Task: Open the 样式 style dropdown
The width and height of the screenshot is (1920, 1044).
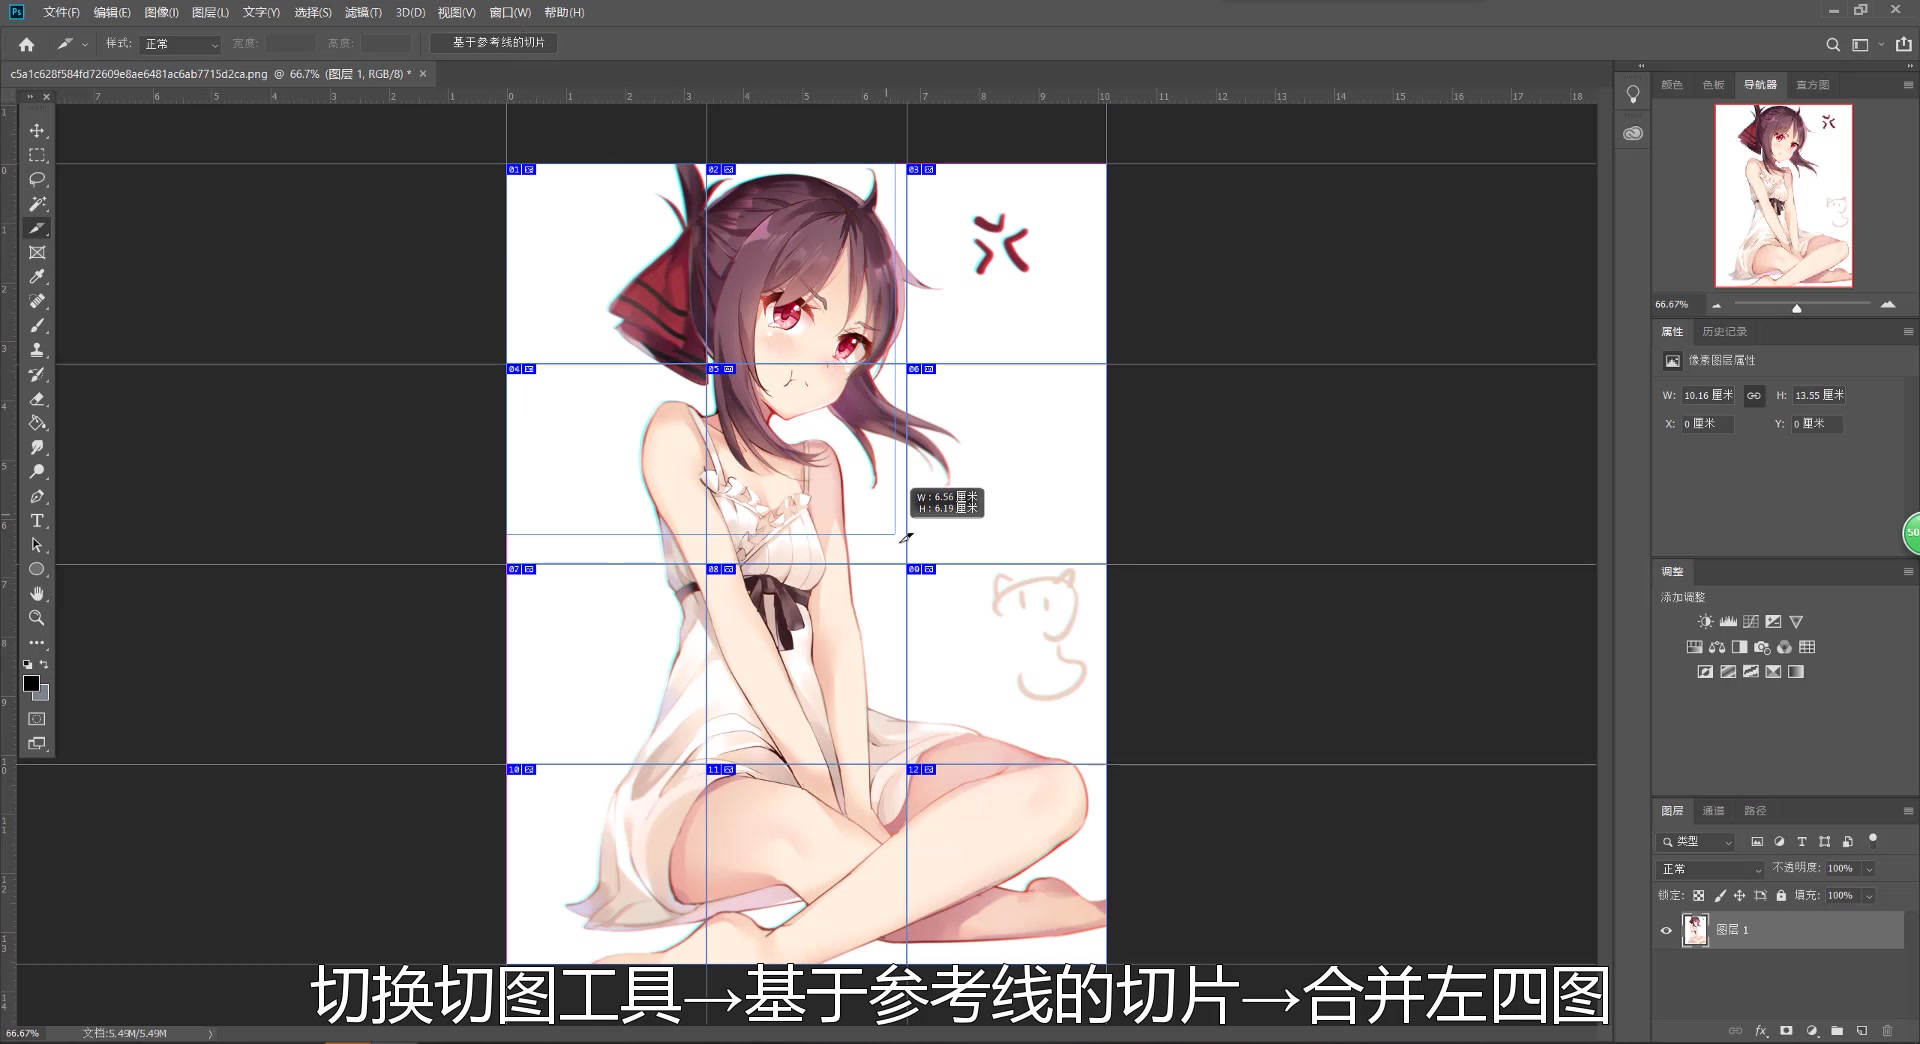Action: point(181,44)
